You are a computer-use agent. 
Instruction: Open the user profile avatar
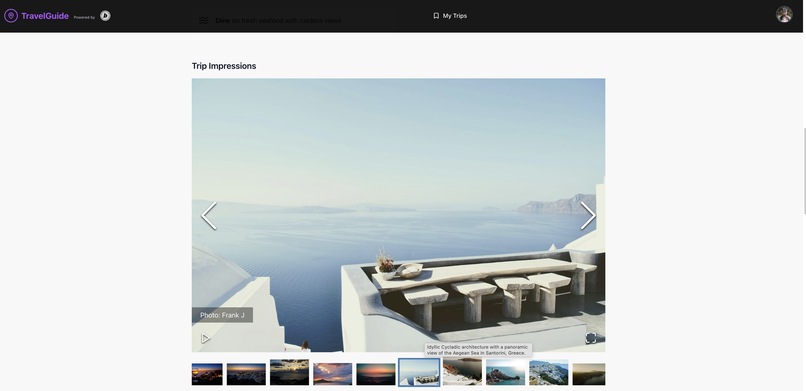(x=784, y=14)
